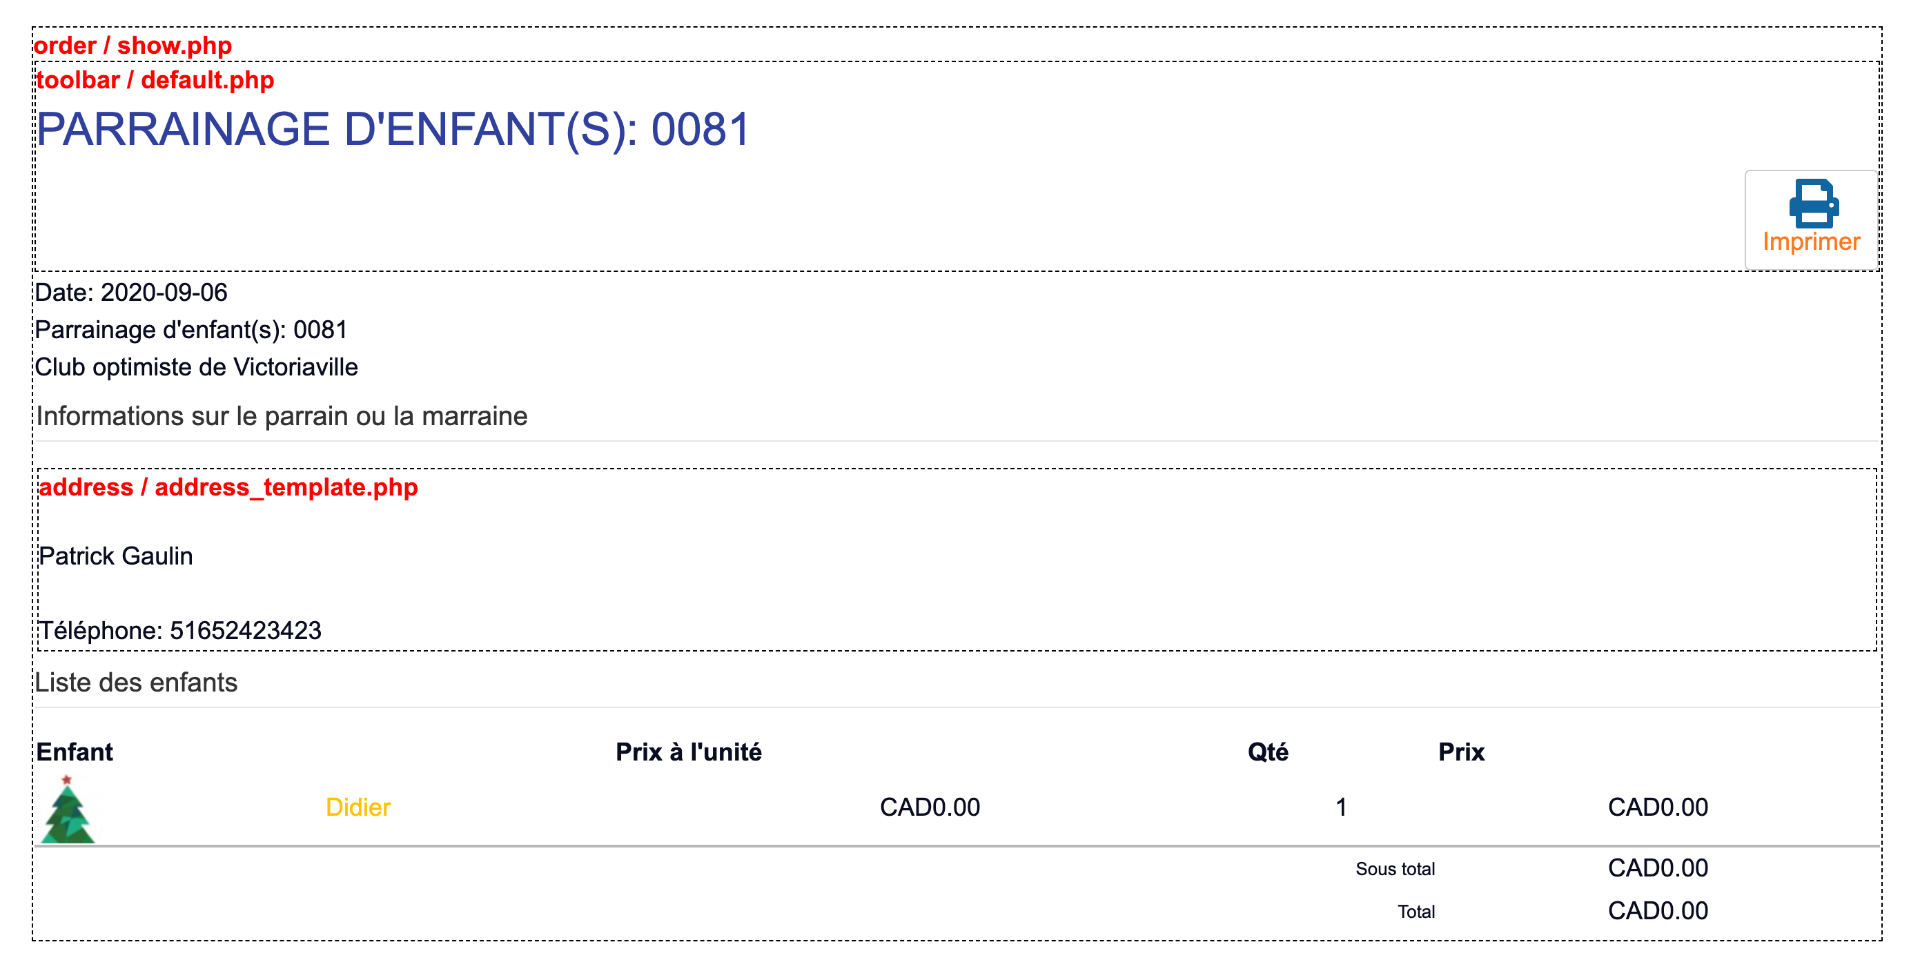Click the Sous total label

(x=1395, y=869)
